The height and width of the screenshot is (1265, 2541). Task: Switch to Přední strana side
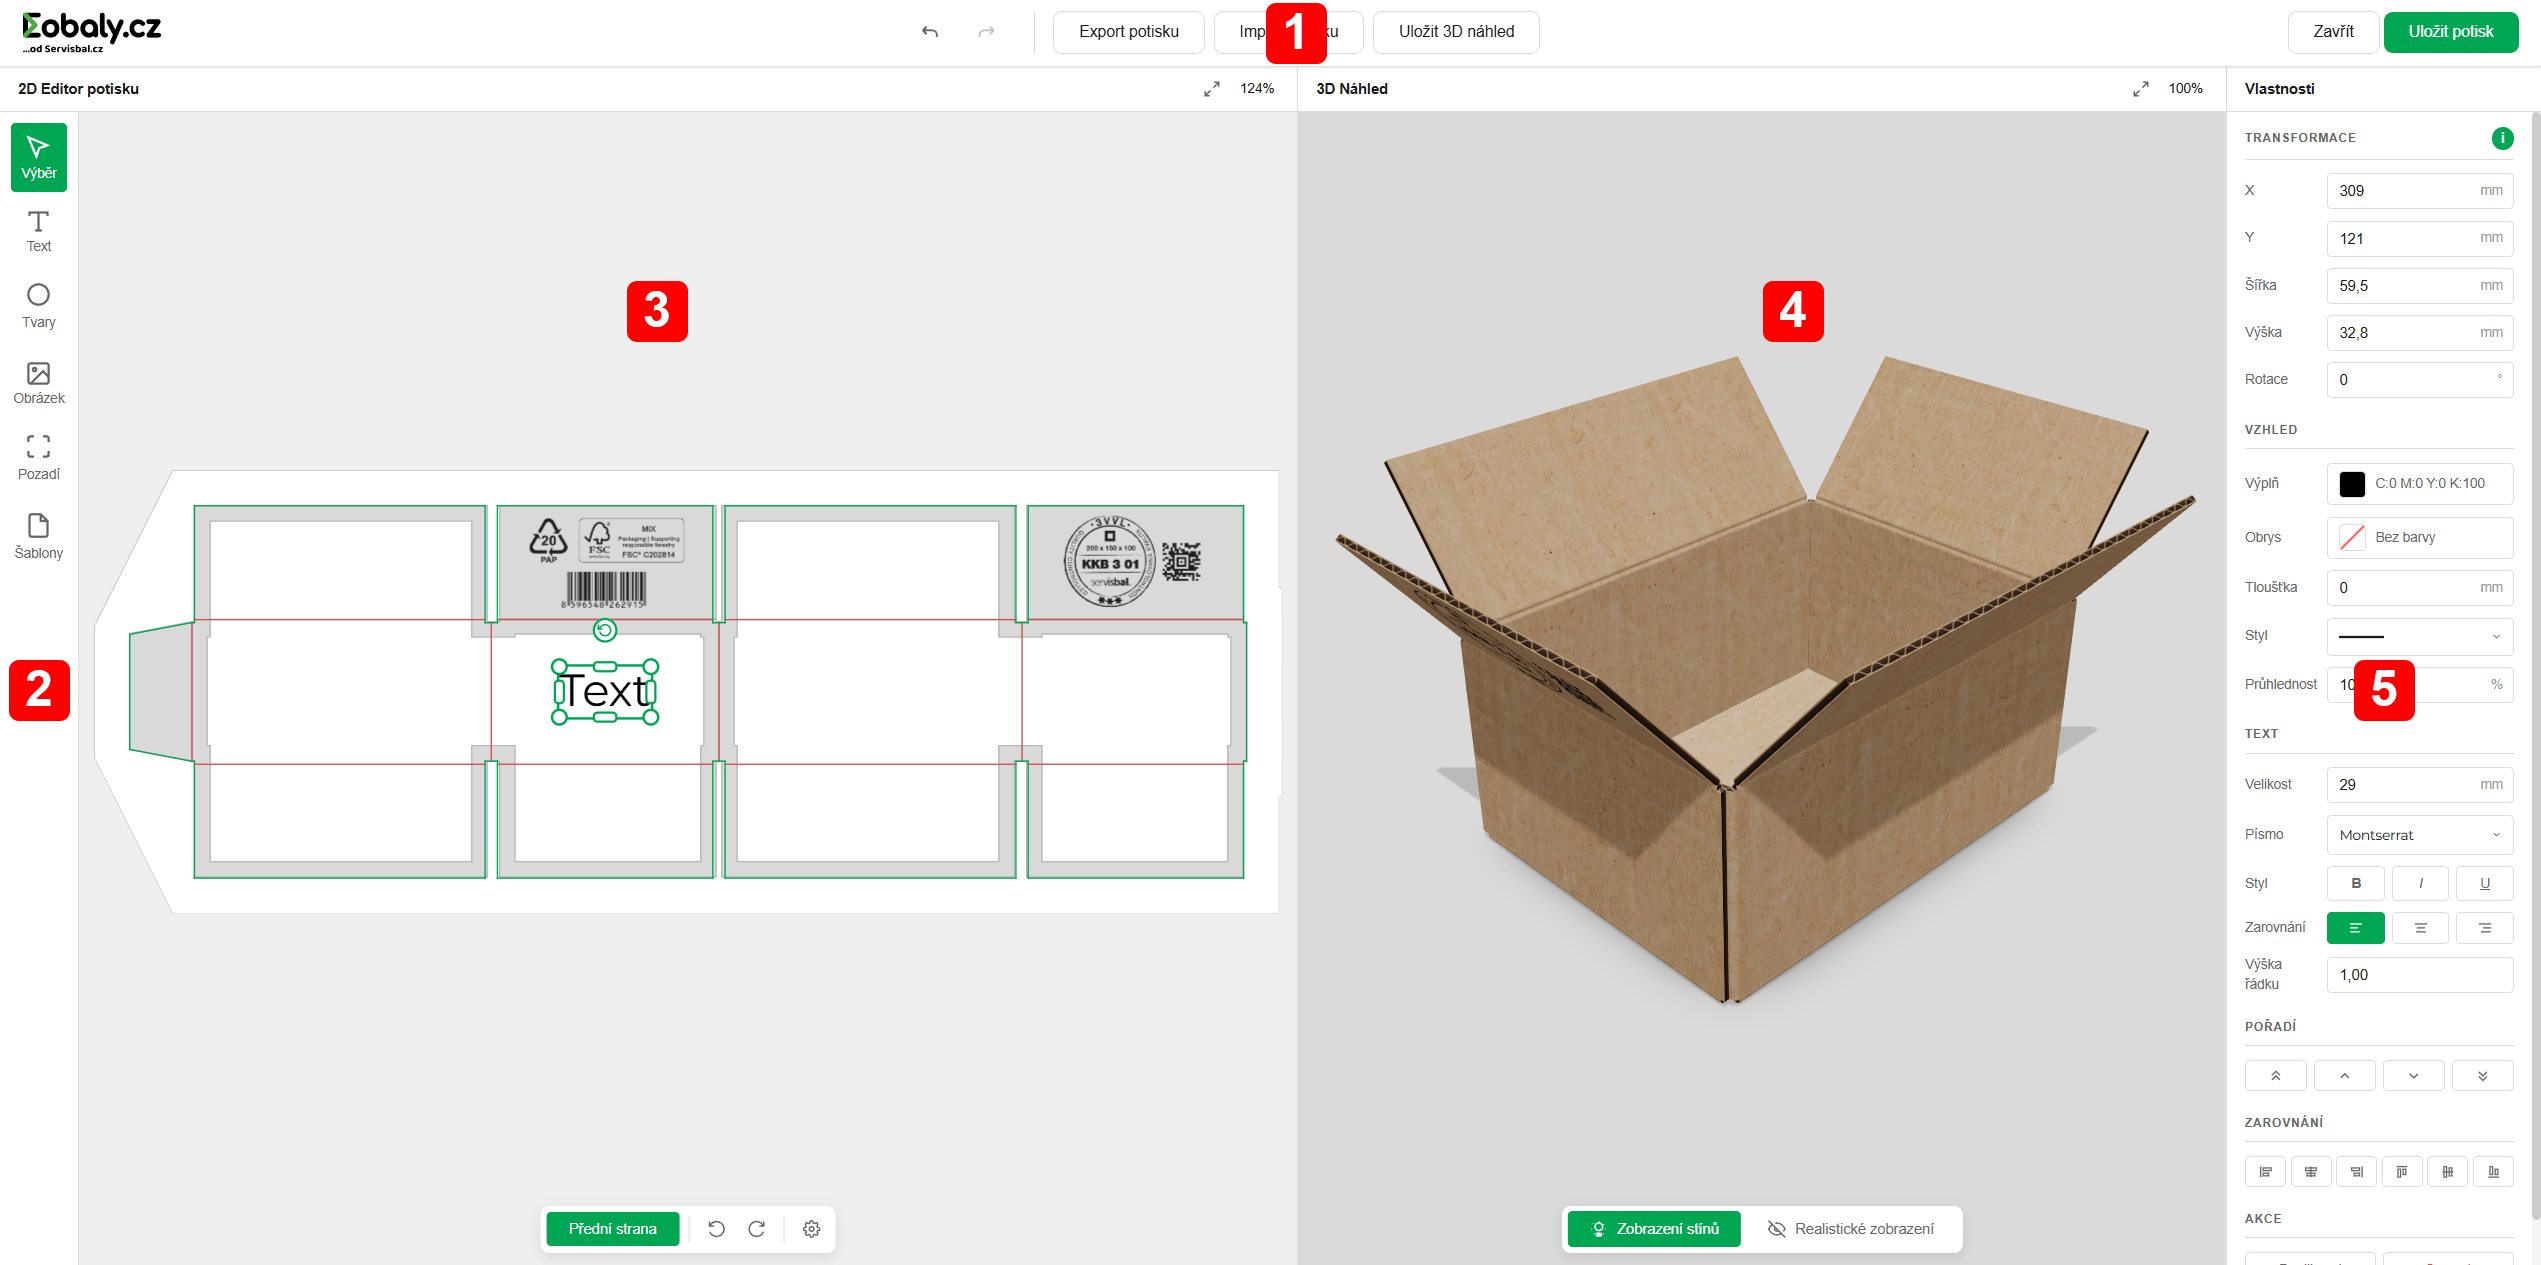612,1229
